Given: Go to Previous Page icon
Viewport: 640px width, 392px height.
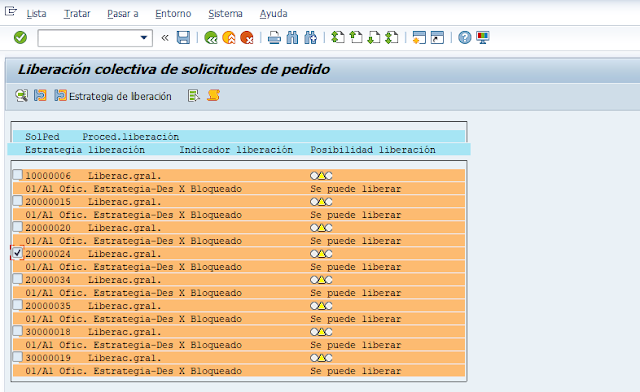Looking at the screenshot, I should click(356, 38).
